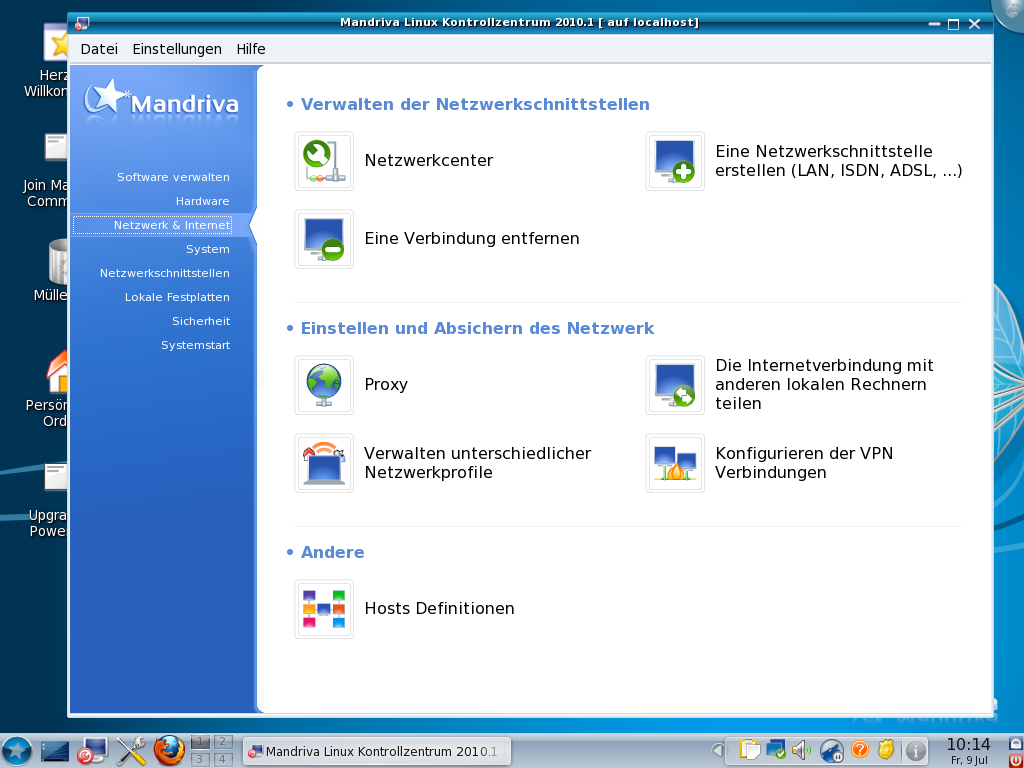
Task: Open the Hosts Definitionen icon
Action: [323, 609]
